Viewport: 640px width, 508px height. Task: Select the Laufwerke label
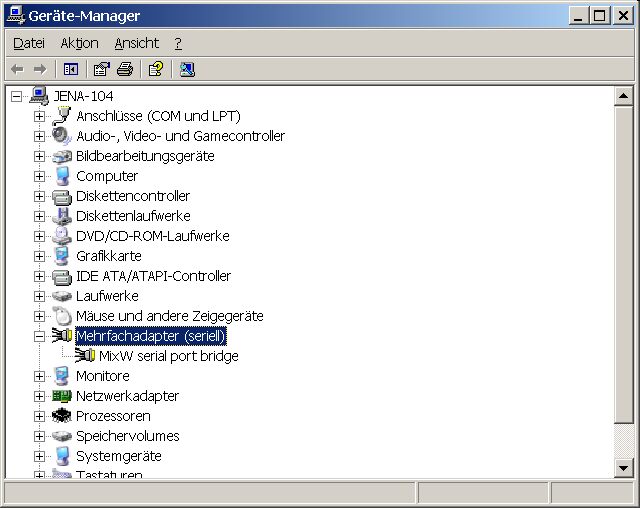(x=107, y=296)
